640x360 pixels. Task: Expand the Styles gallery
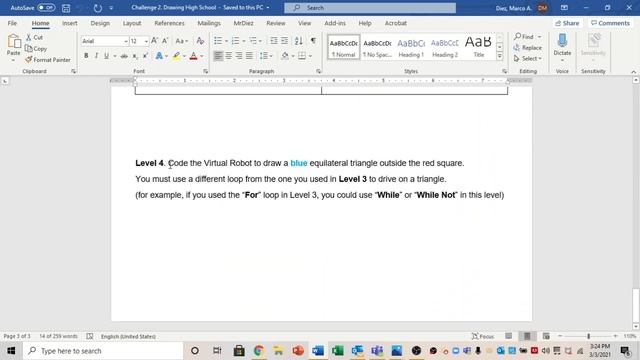coord(500,57)
